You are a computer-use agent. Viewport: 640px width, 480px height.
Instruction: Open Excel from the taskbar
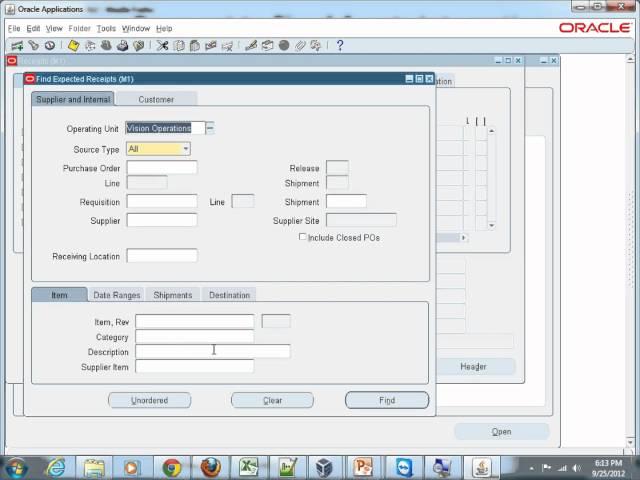tap(249, 467)
